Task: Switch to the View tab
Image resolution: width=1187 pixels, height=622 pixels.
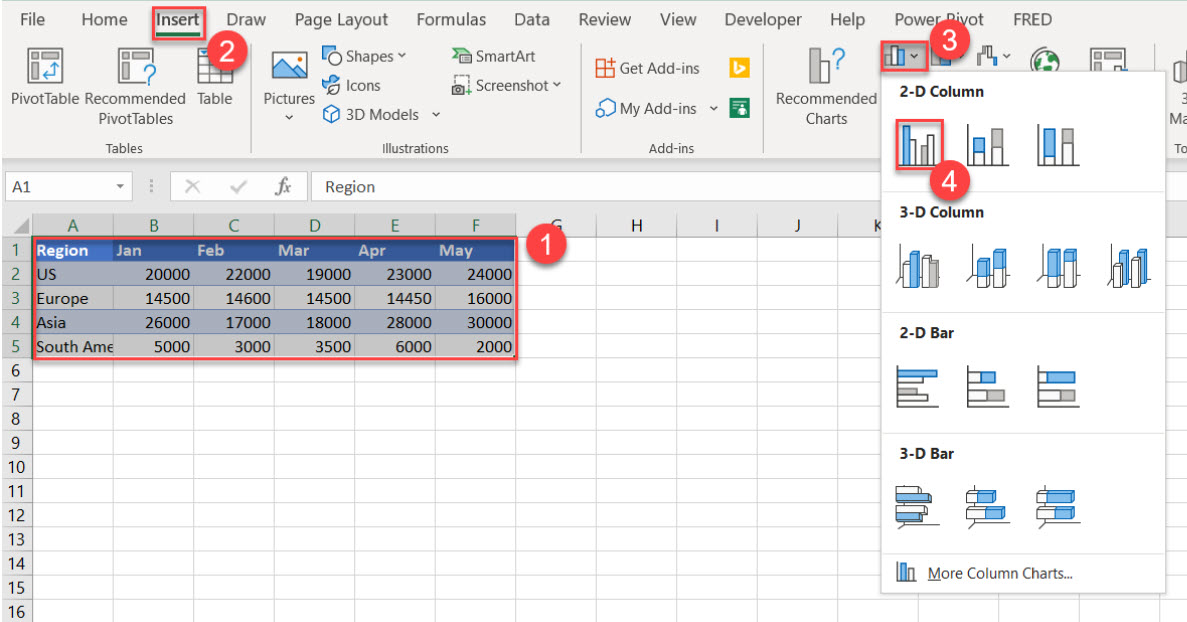Action: (x=678, y=20)
